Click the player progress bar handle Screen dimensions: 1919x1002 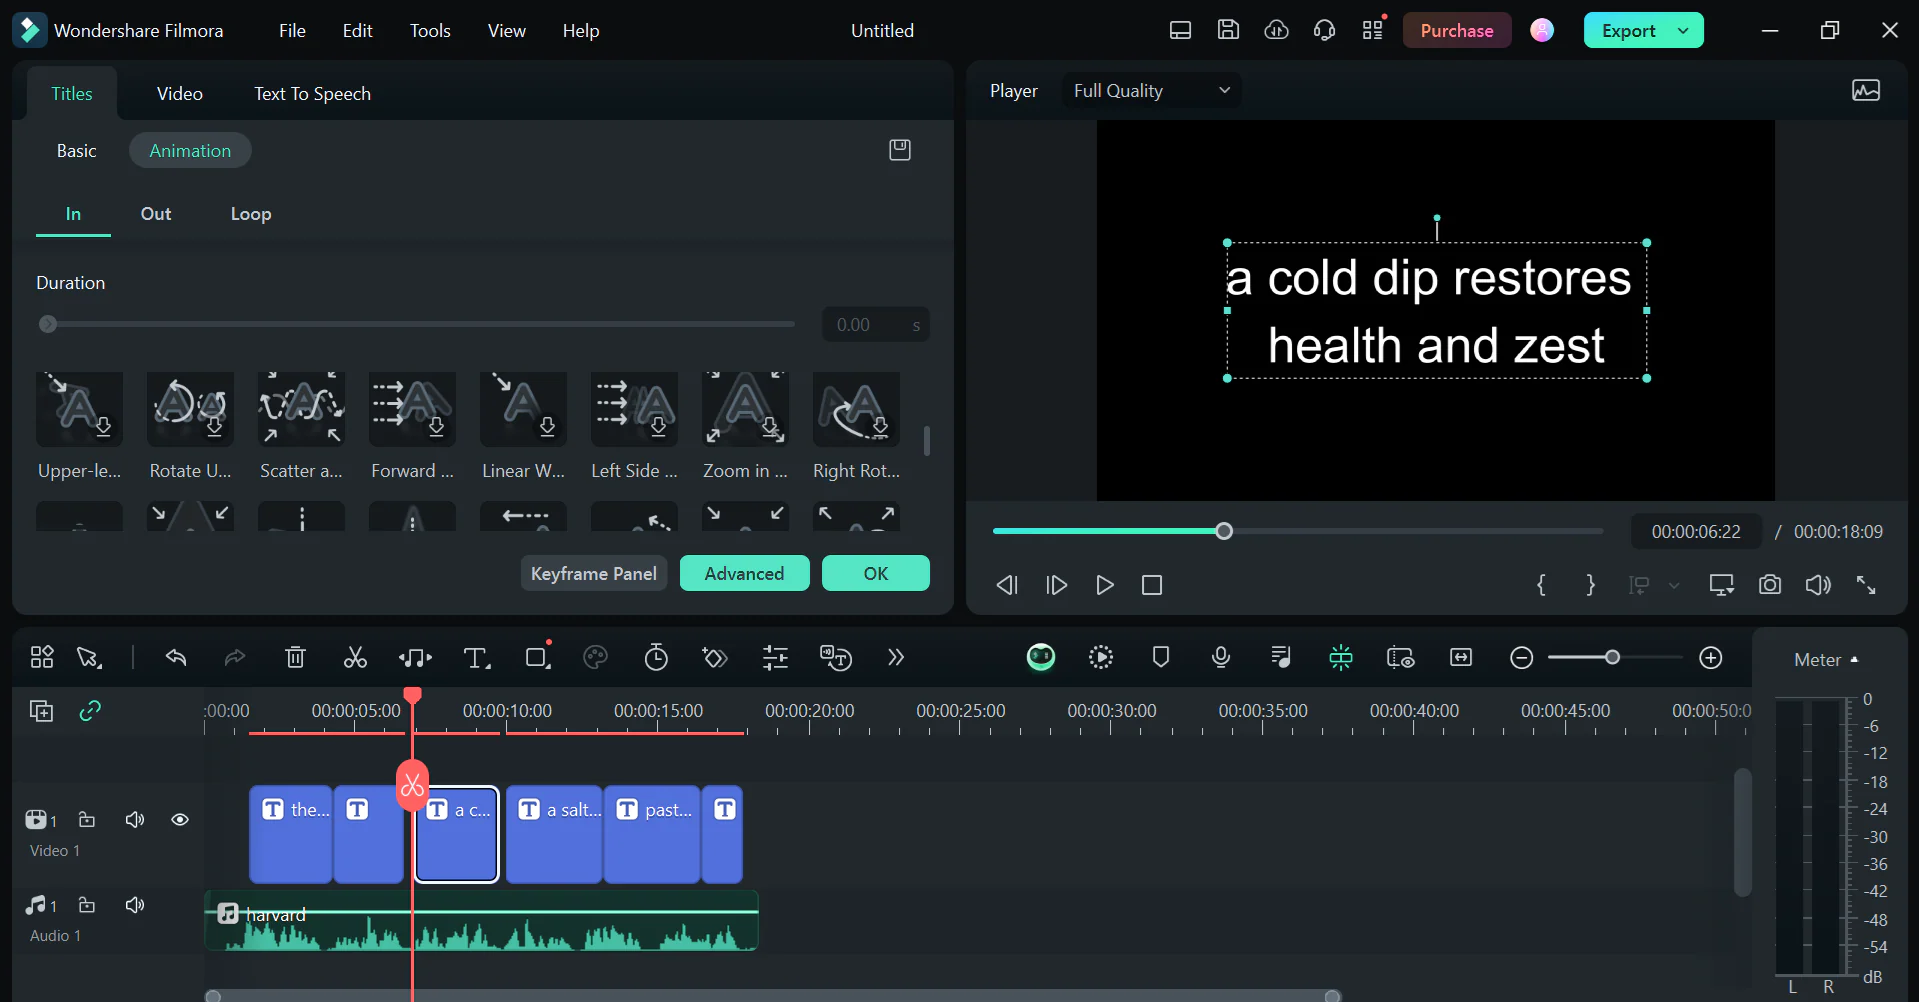point(1224,531)
